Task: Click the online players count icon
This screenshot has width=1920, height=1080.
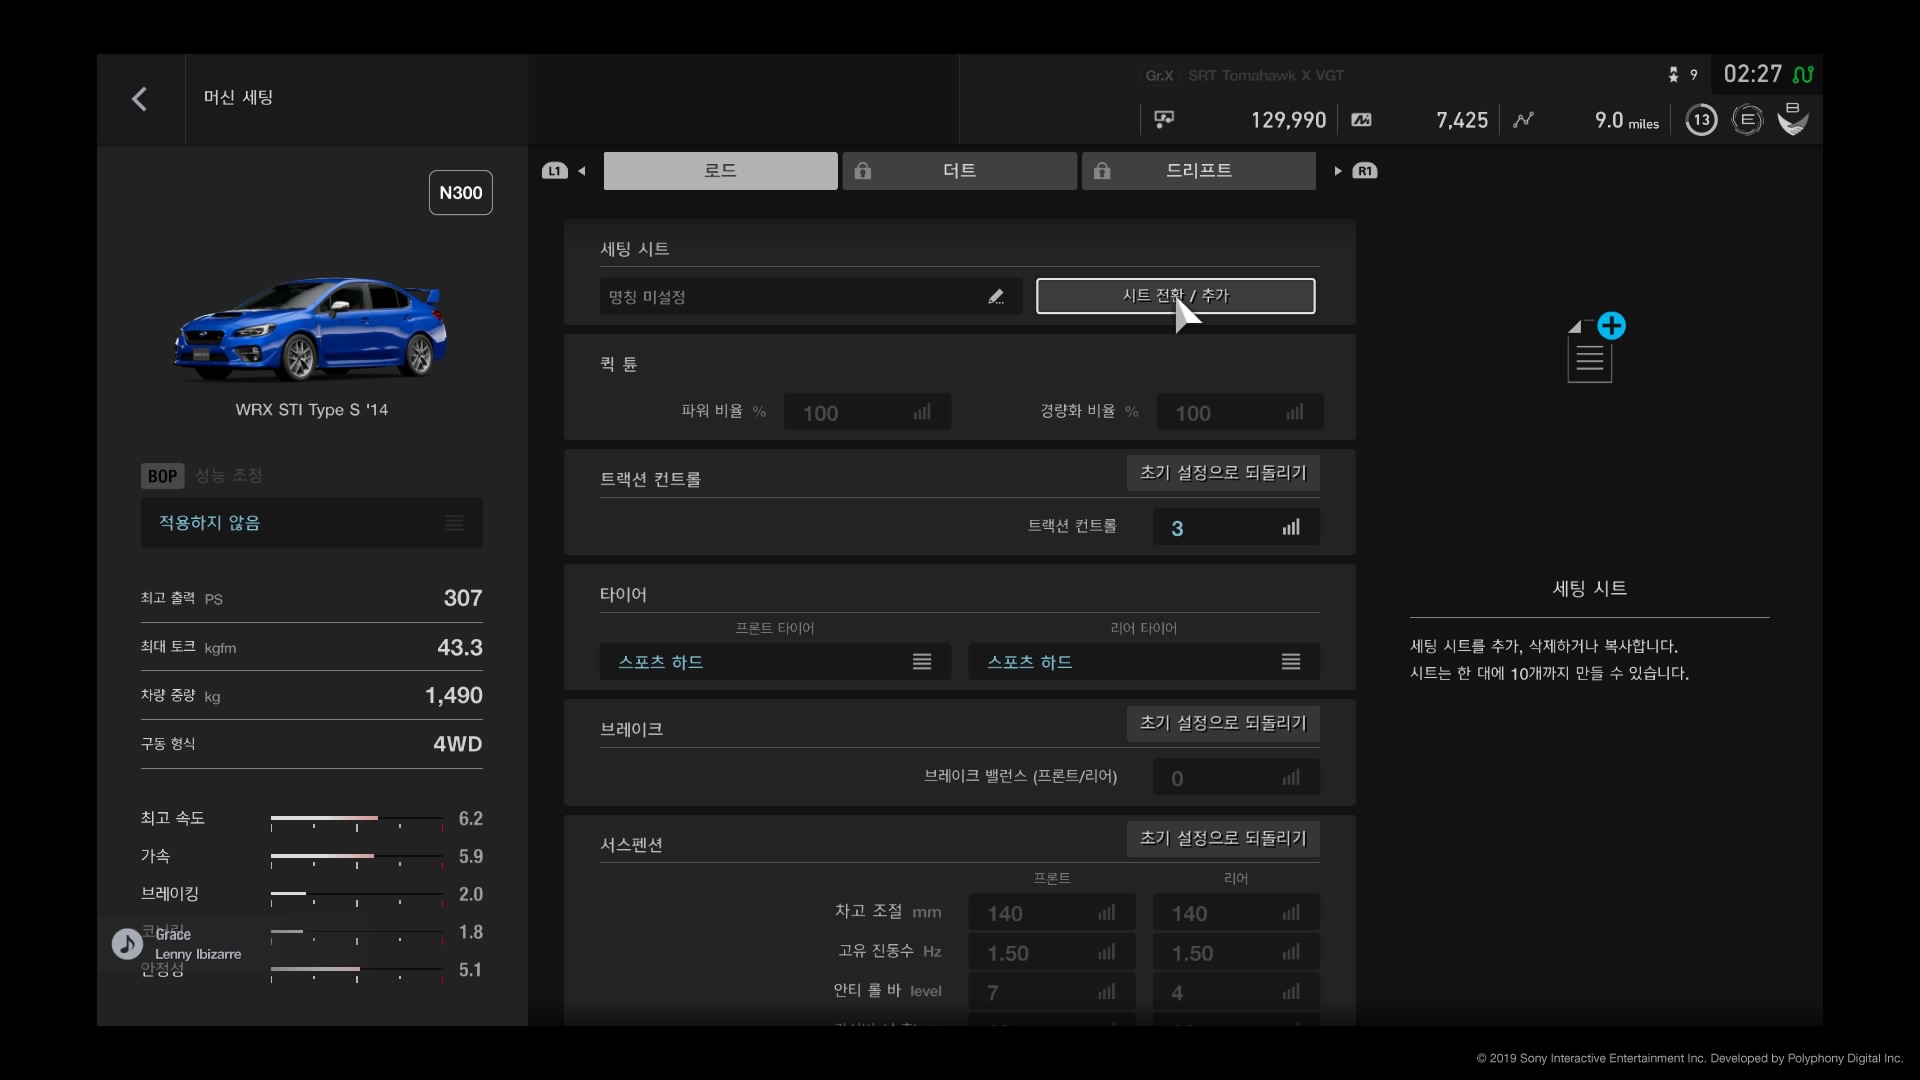Action: [1673, 75]
